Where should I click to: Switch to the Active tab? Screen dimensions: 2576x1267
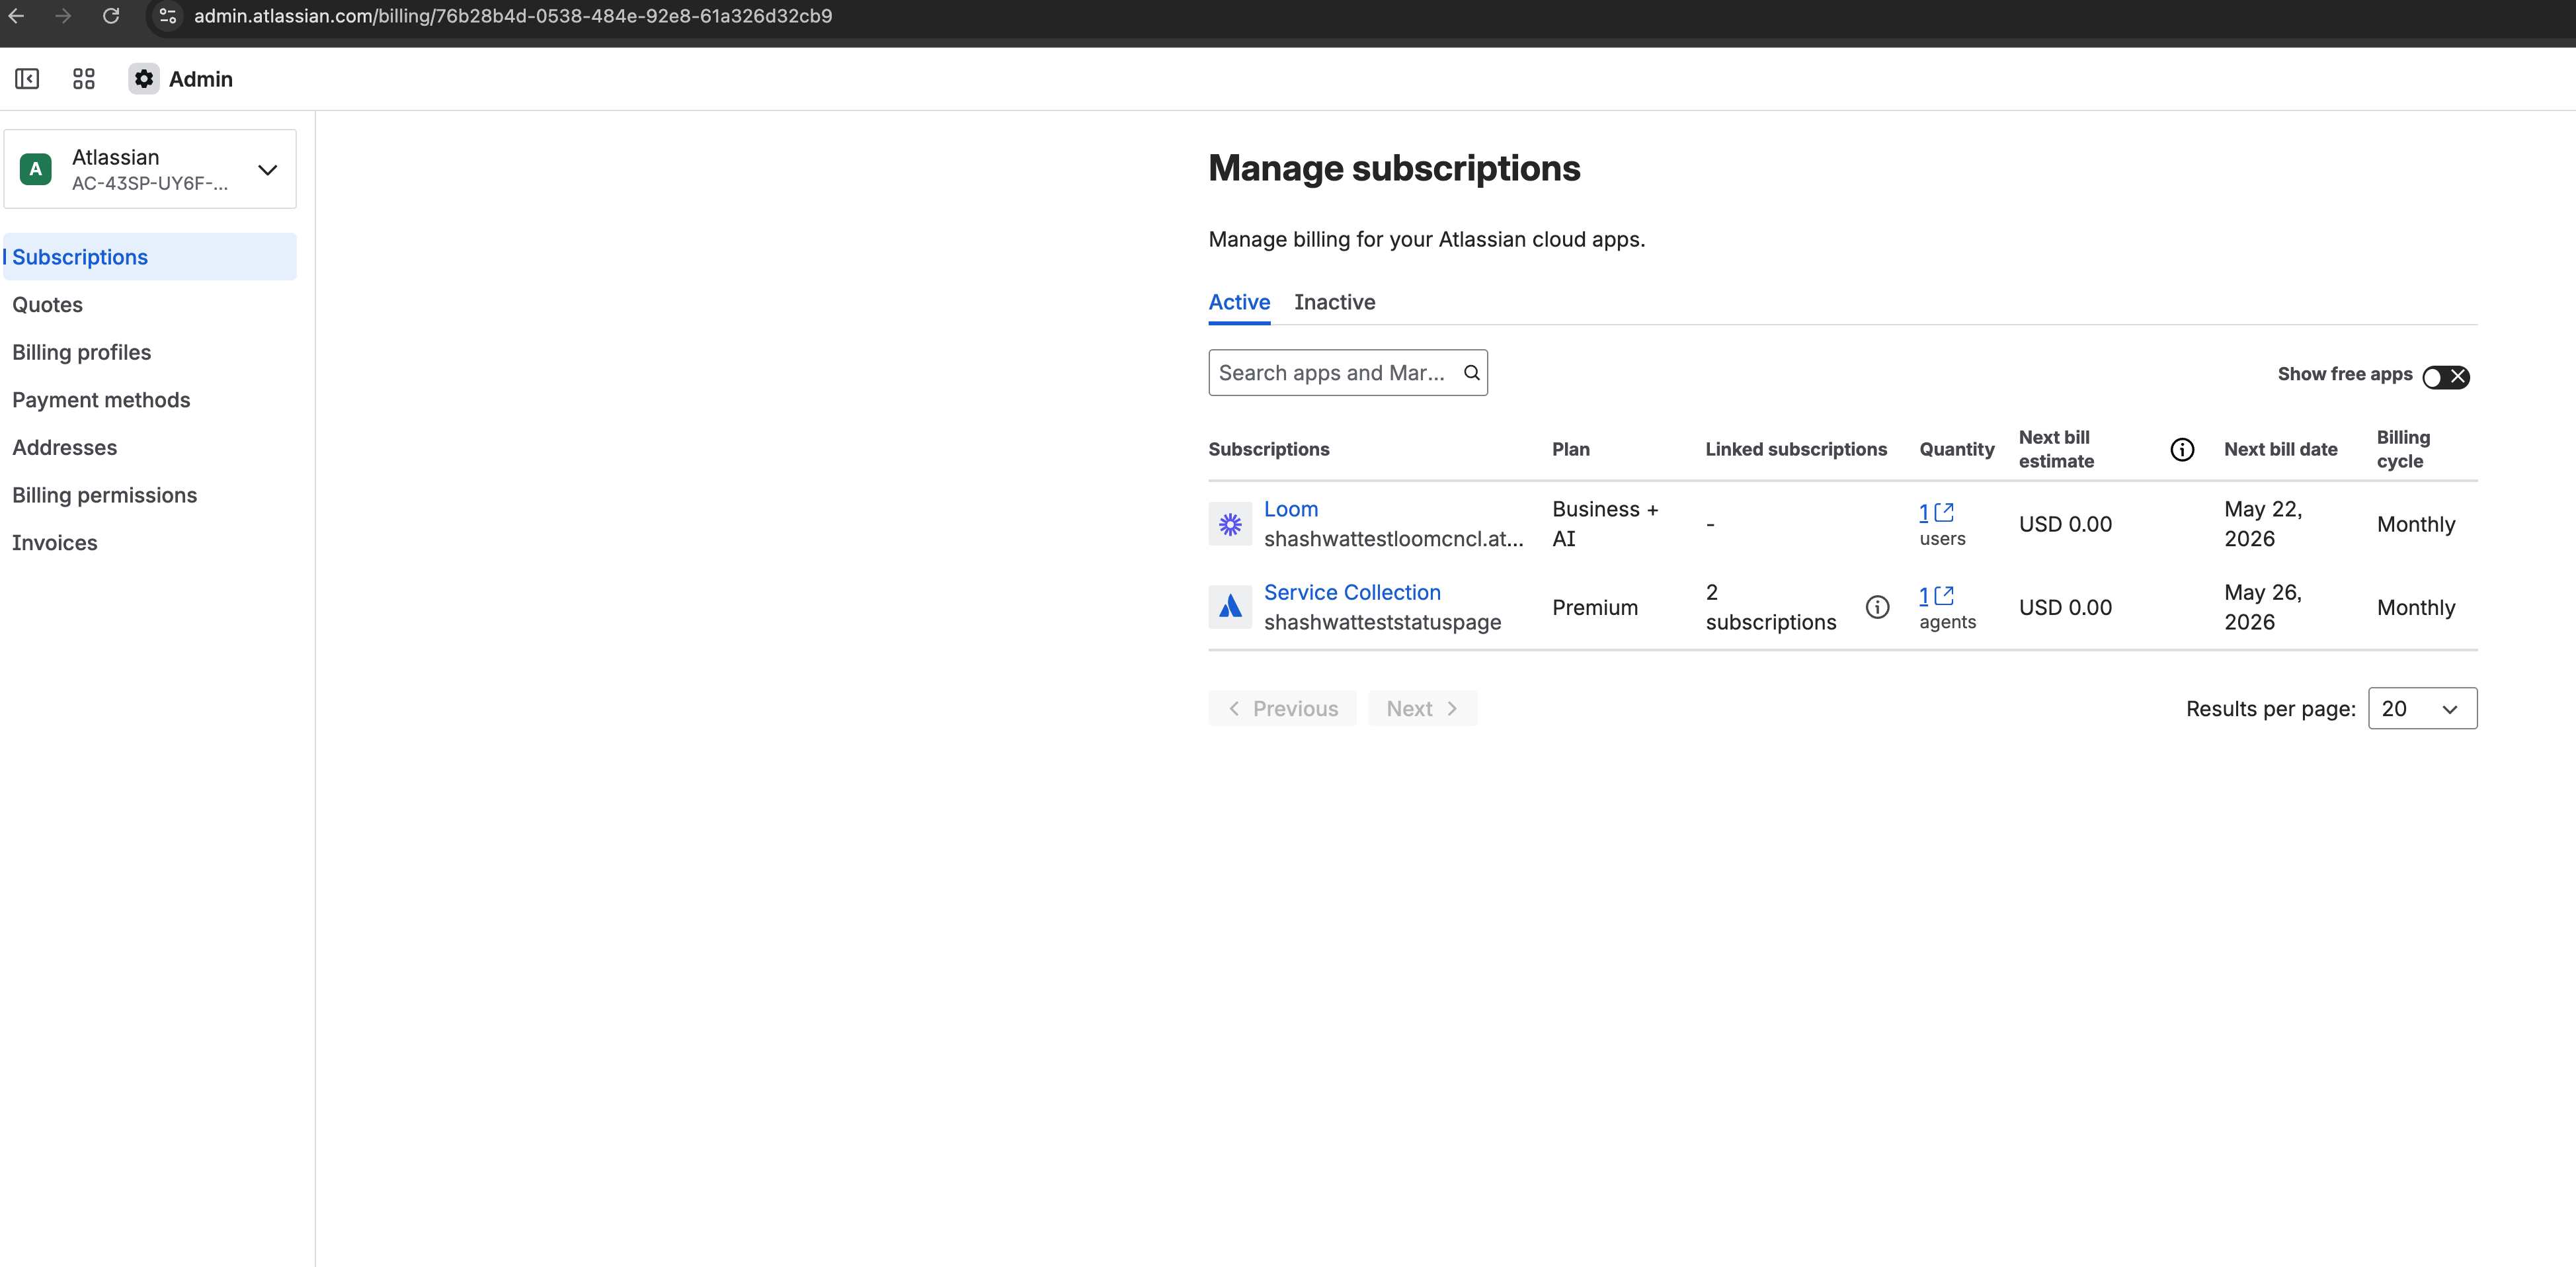[1239, 302]
